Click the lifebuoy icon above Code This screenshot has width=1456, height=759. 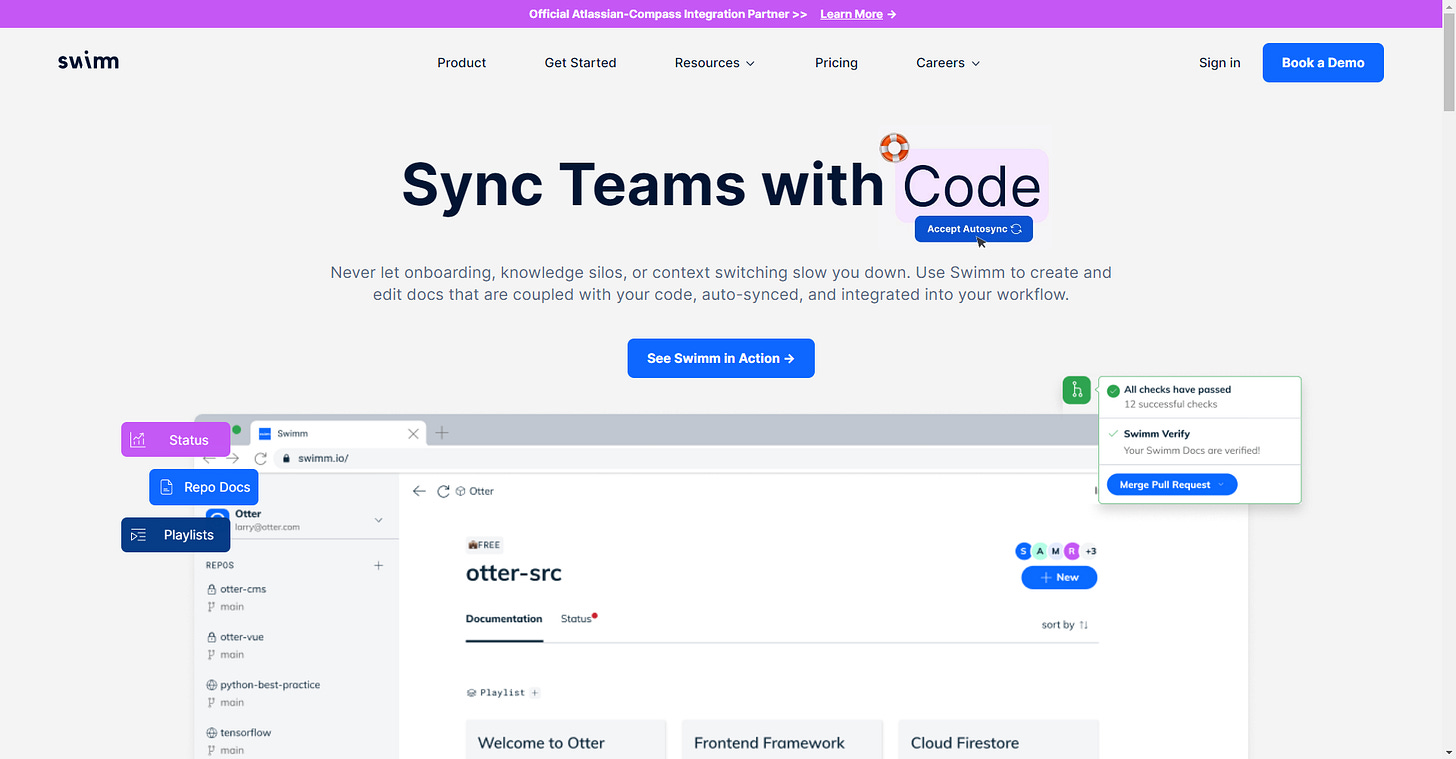[894, 148]
